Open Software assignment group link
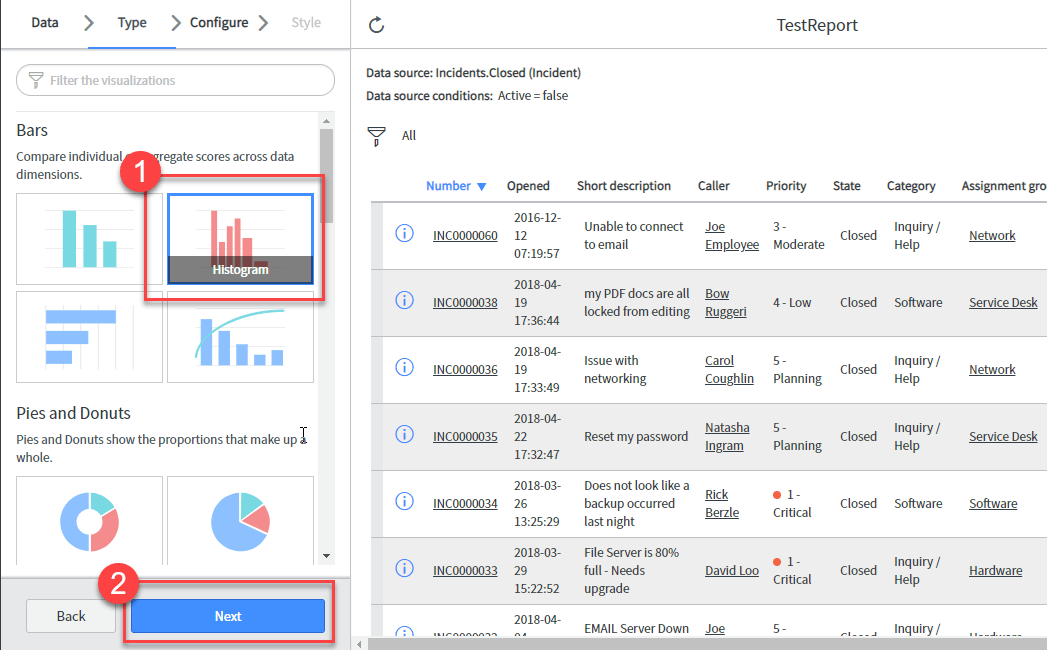Viewport: 1047px width, 650px height. 993,504
